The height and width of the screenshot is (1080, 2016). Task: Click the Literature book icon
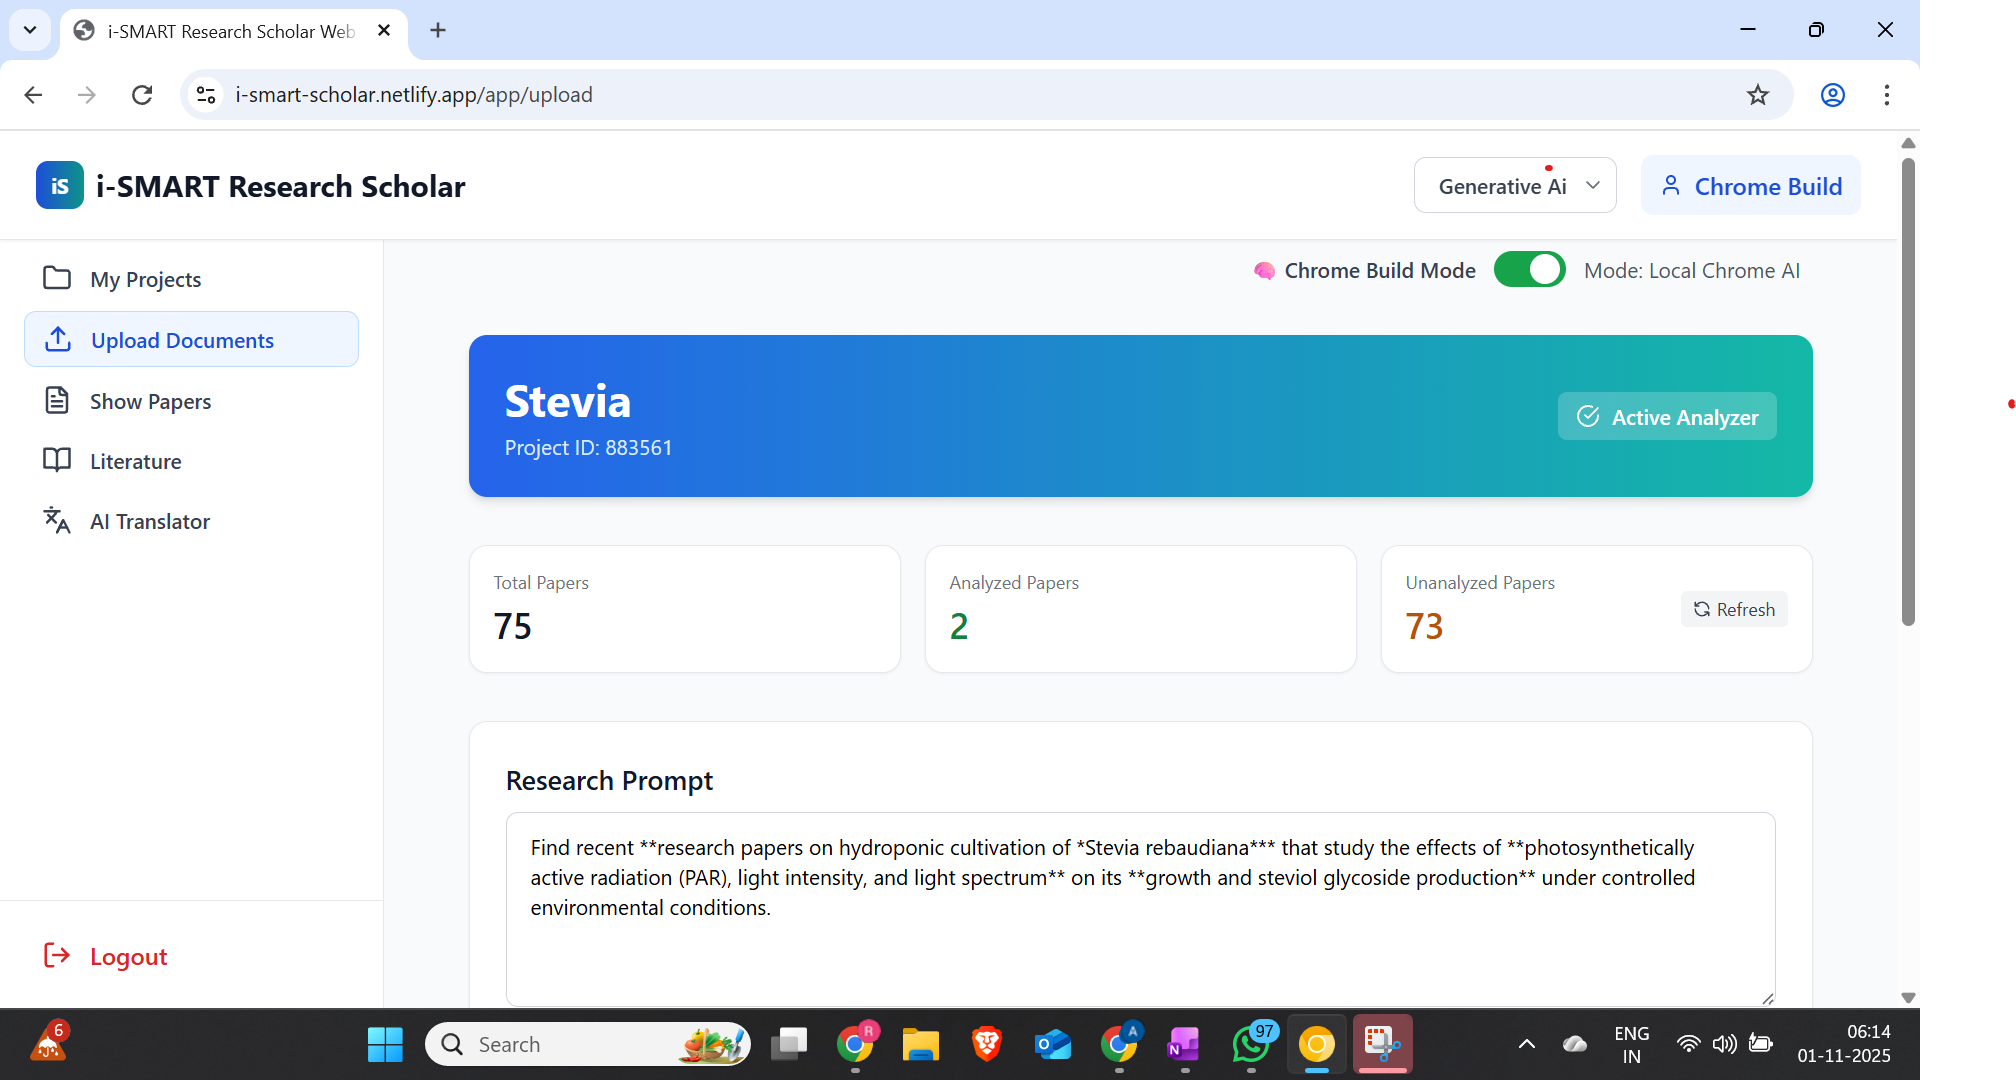[57, 461]
